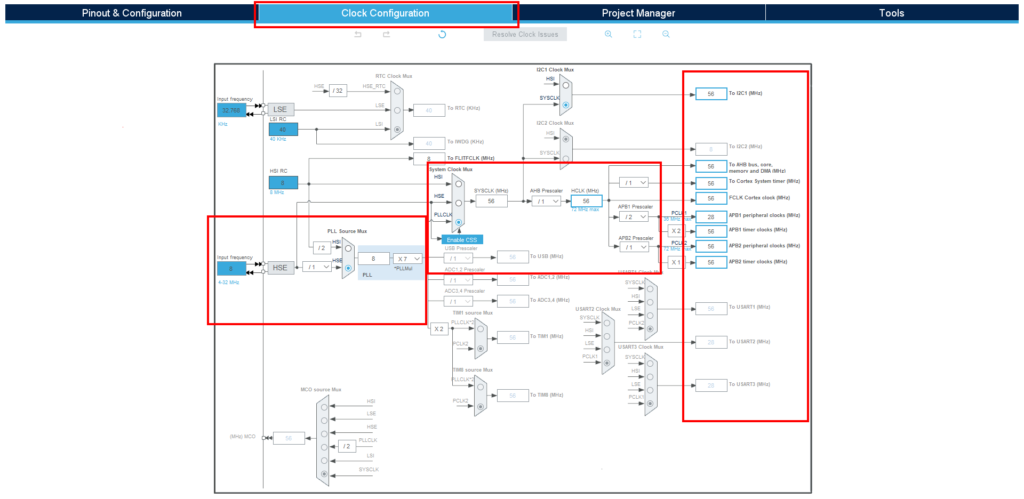Click the redo arrow icon
The image size is (1024, 499).
(x=387, y=34)
